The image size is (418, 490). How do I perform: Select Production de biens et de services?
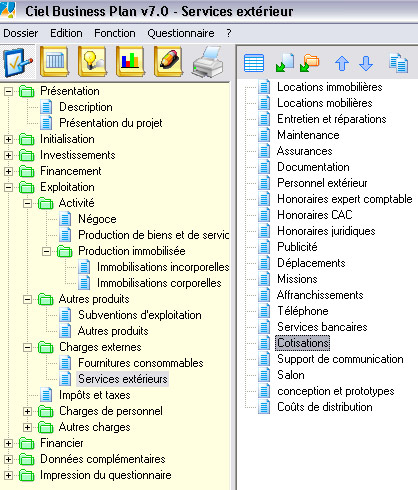[153, 235]
